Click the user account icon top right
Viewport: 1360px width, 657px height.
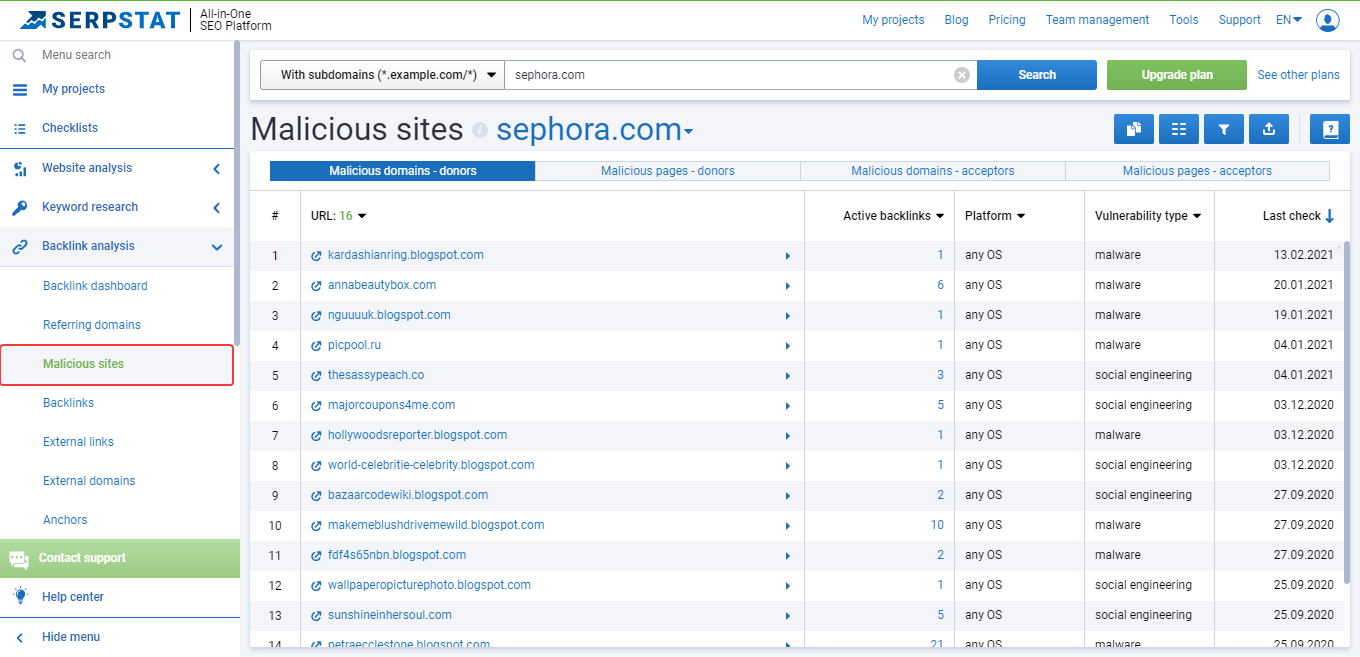1327,19
